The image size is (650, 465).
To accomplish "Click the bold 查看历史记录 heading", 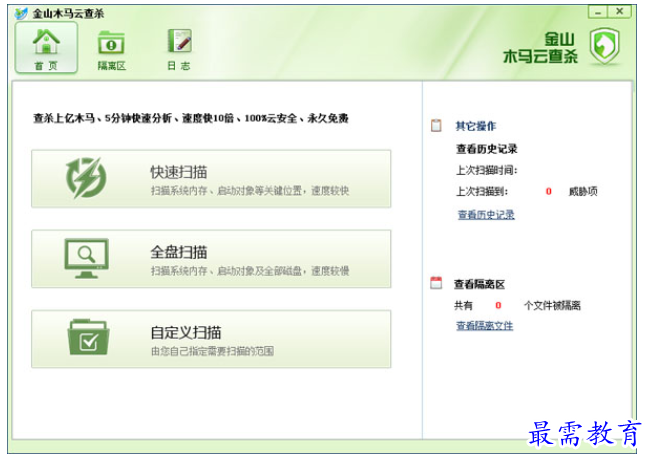I will click(x=487, y=149).
